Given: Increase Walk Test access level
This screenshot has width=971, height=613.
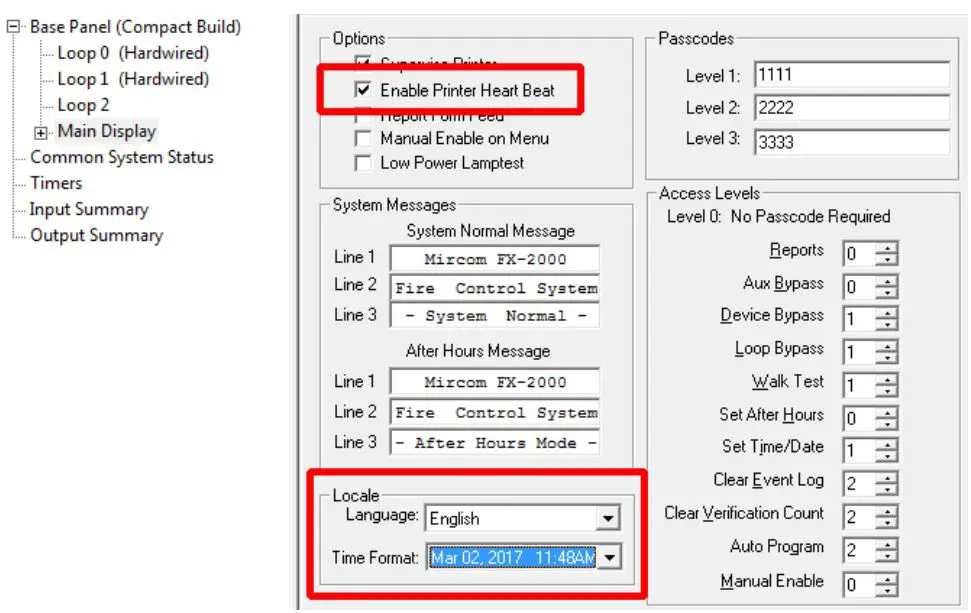Looking at the screenshot, I should point(887,380).
